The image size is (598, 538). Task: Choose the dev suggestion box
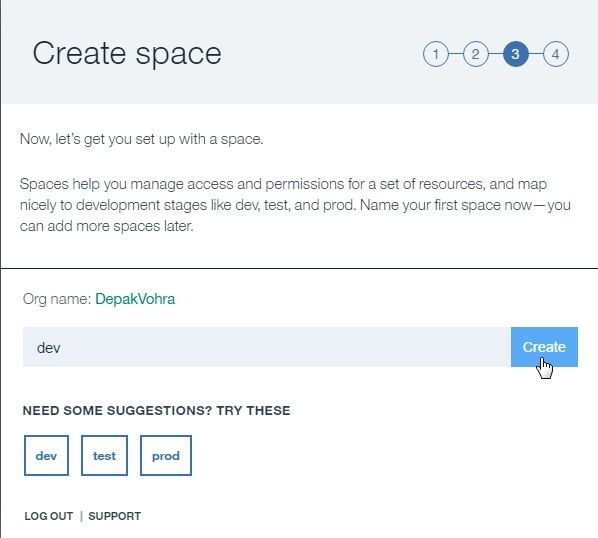coord(46,456)
